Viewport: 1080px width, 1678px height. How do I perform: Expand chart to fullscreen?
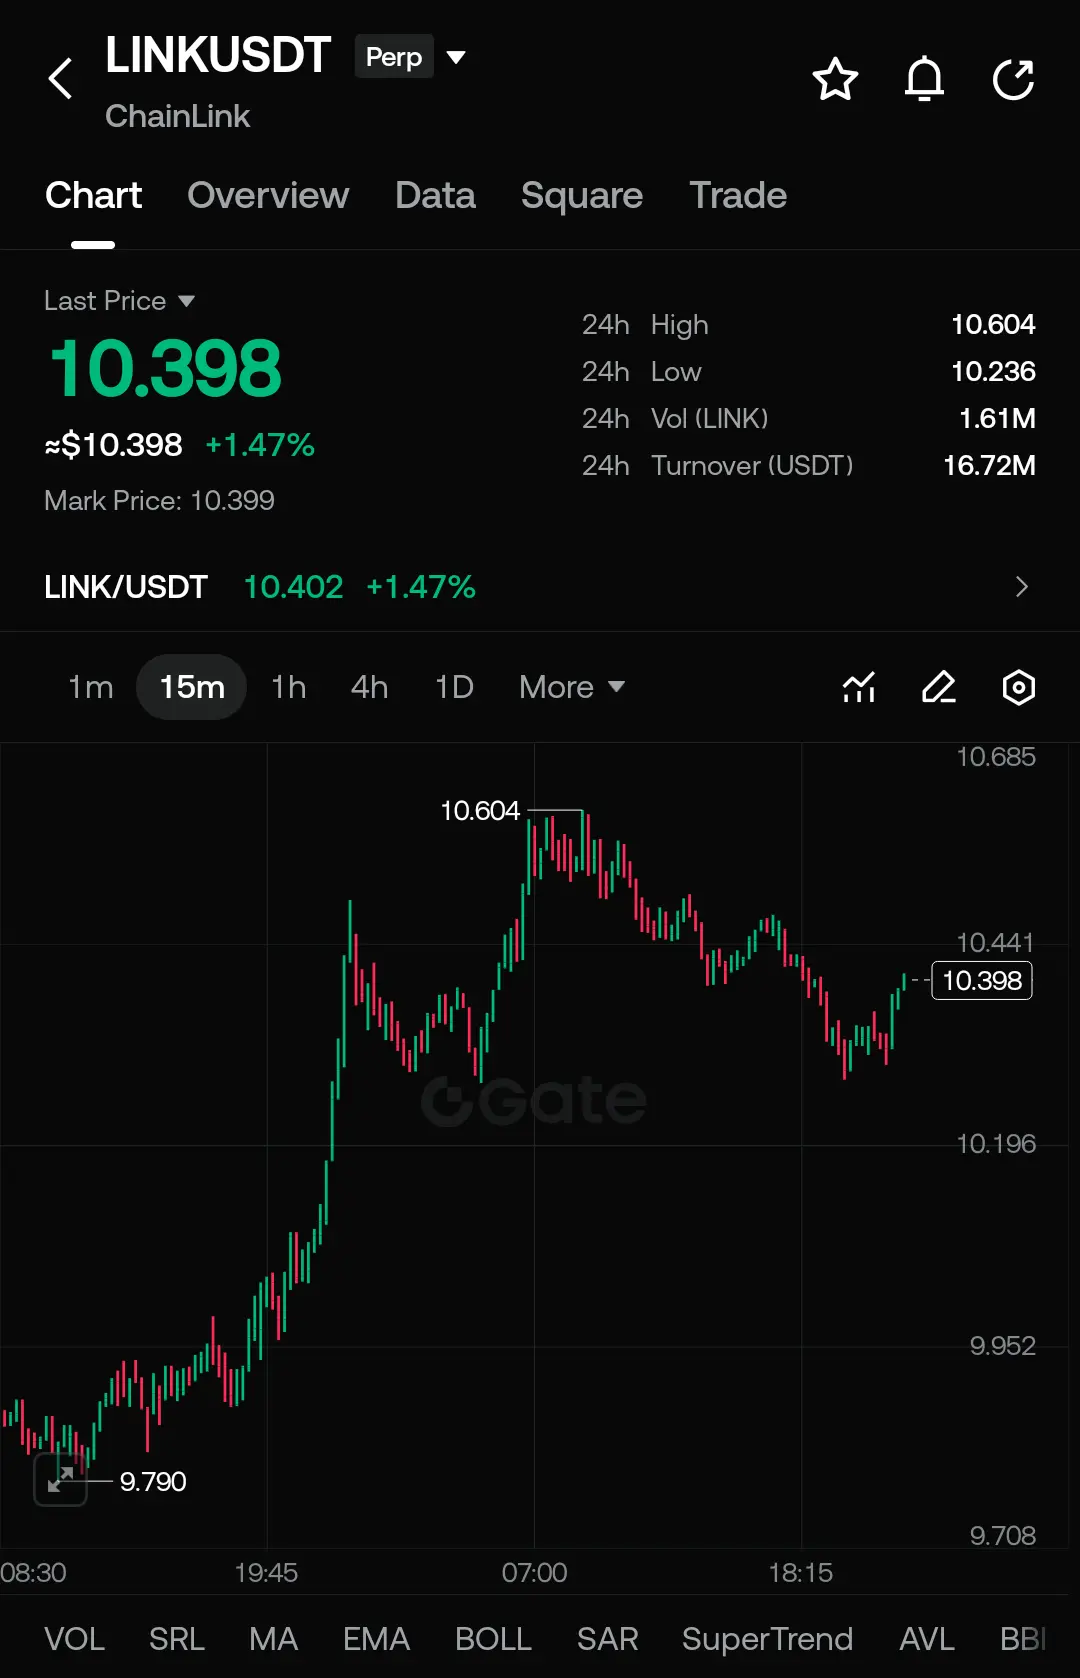point(60,1479)
